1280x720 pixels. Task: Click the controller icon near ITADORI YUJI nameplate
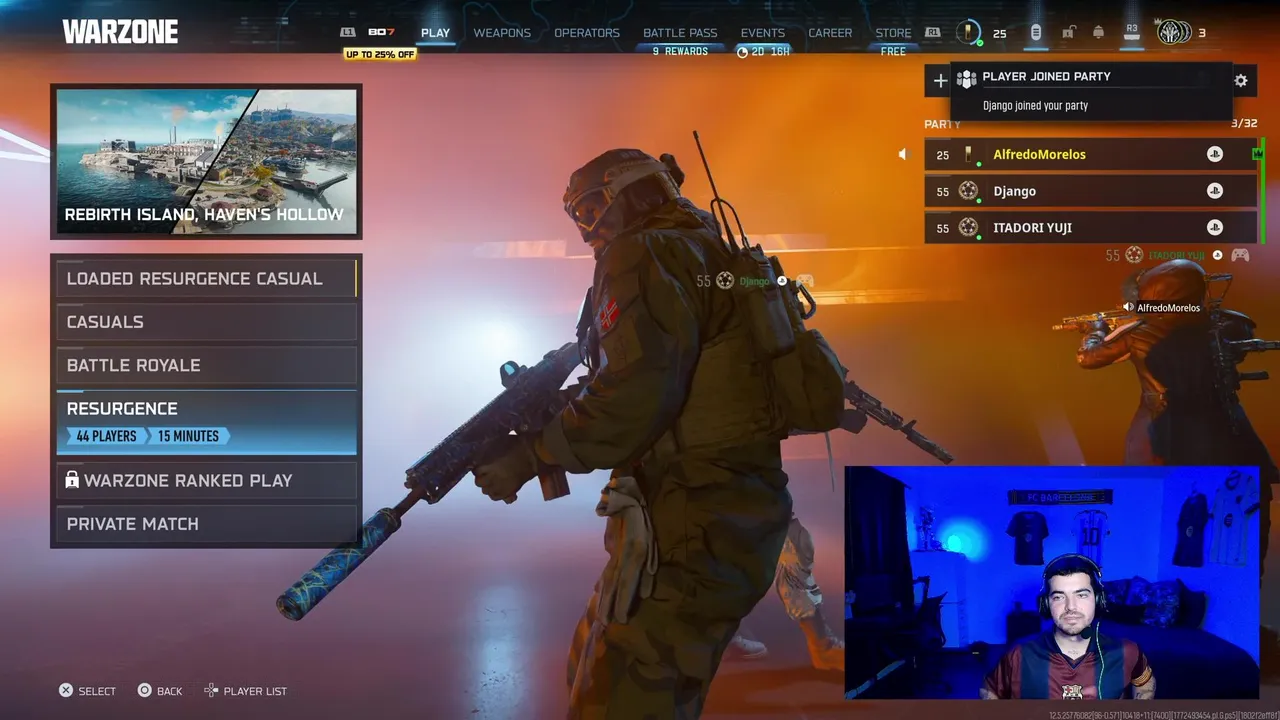(1240, 255)
